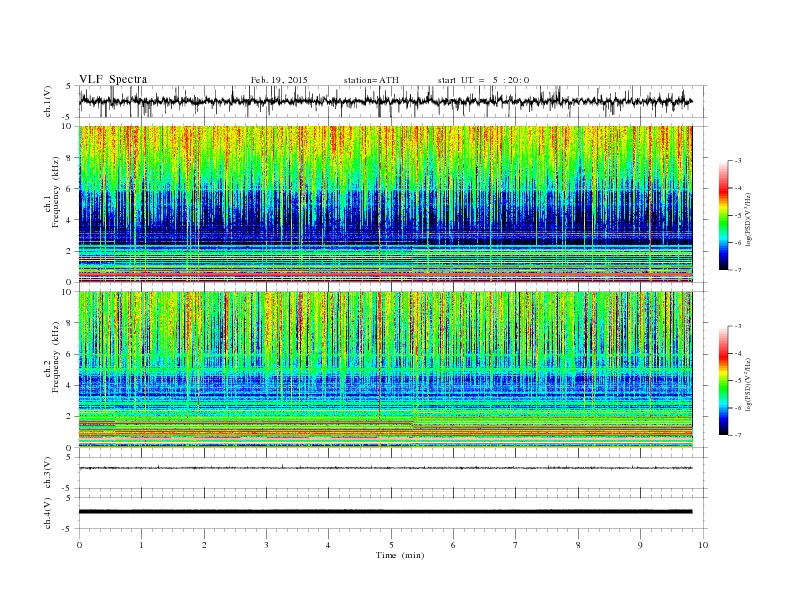Click the ch.2 "Frequency (kHz)" axis label
The image size is (792, 612).
56,357
